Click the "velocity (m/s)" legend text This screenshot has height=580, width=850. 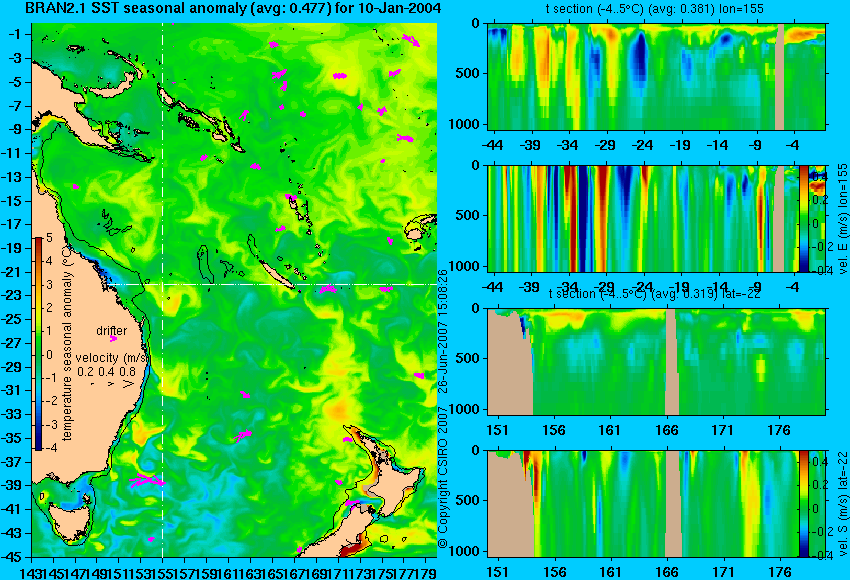coord(112,358)
